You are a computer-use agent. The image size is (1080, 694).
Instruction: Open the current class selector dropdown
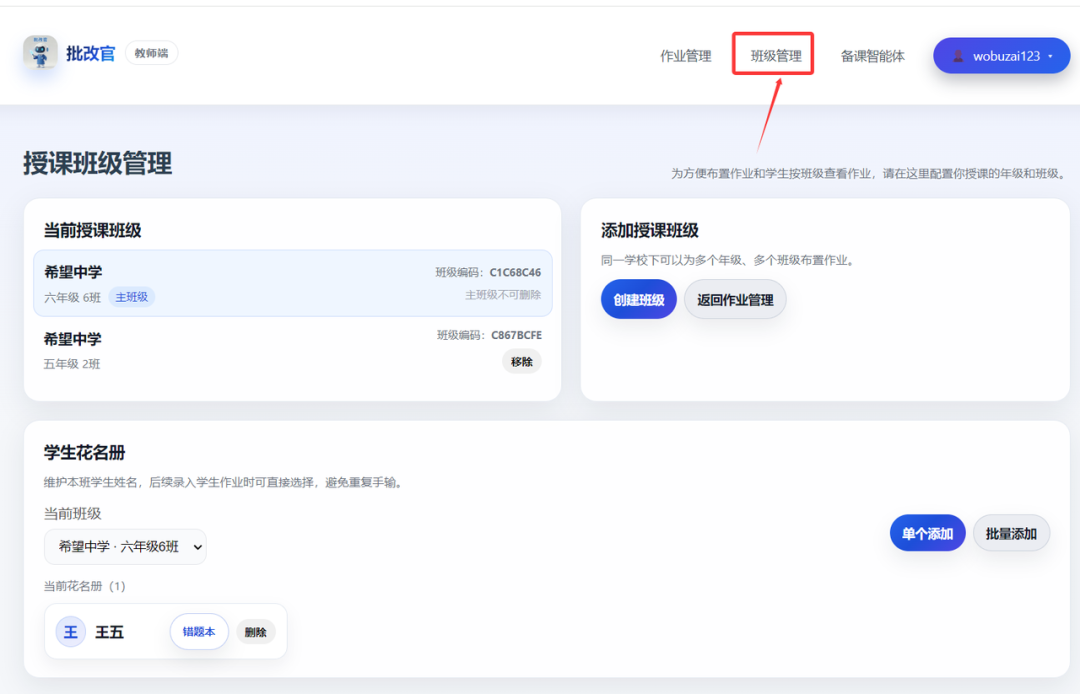click(126, 547)
